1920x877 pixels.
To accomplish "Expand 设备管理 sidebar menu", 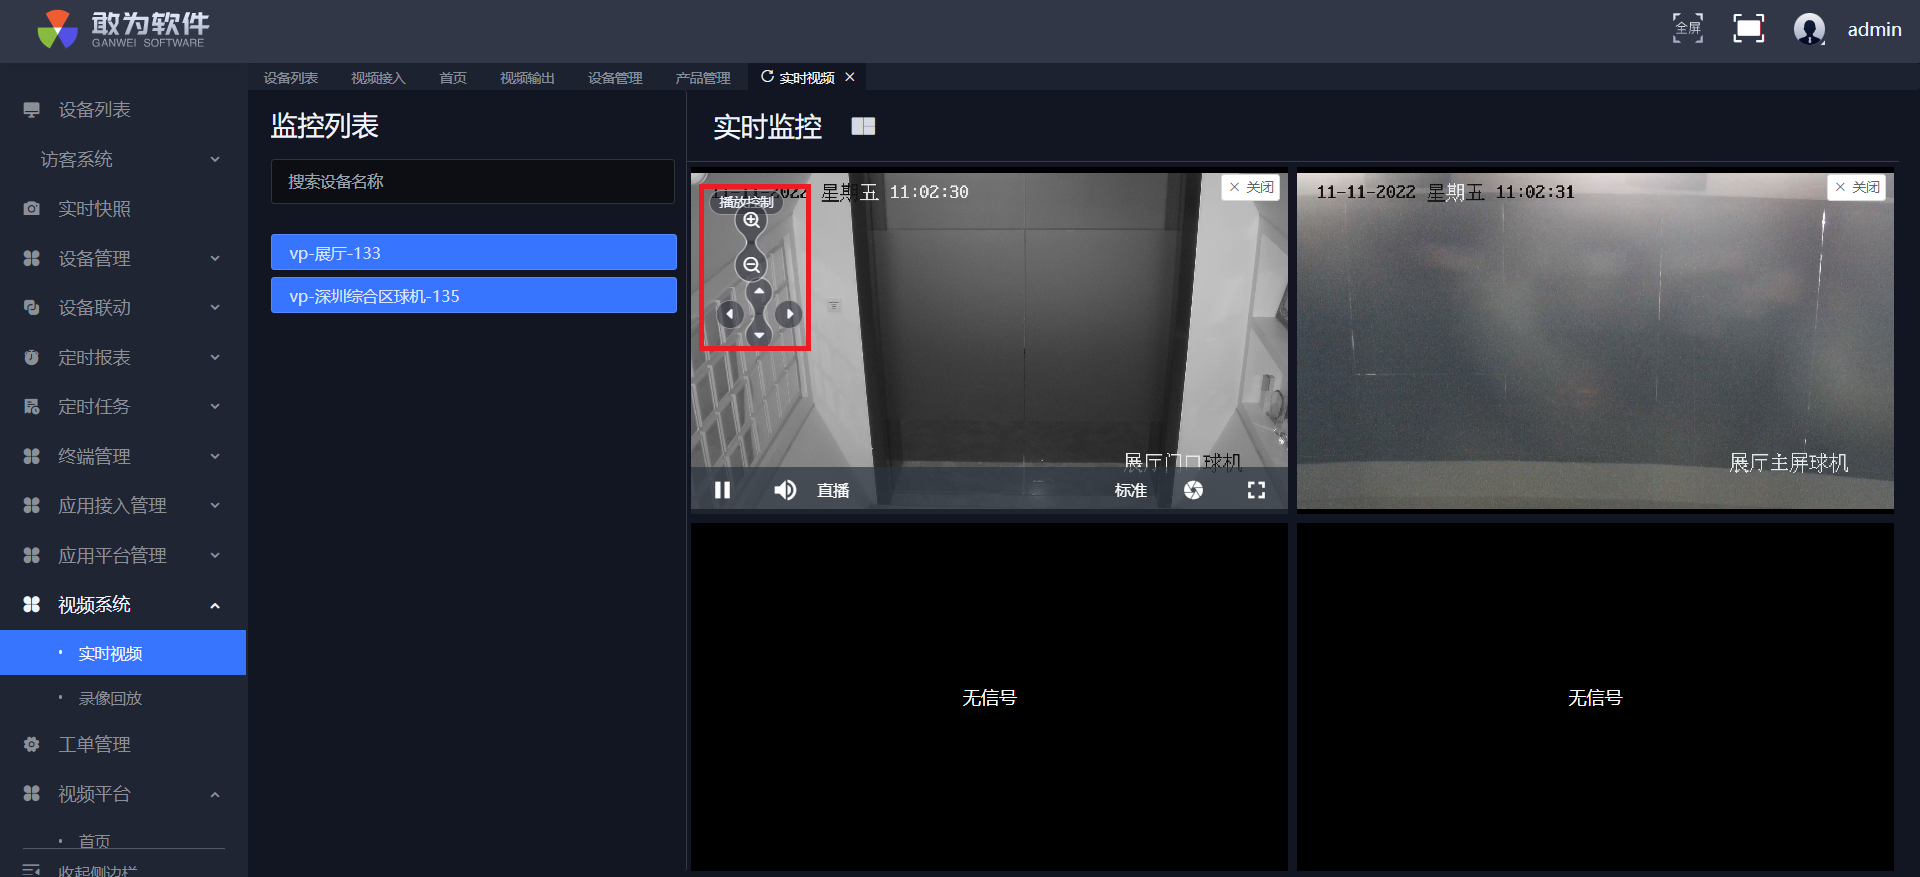I will pyautogui.click(x=123, y=258).
